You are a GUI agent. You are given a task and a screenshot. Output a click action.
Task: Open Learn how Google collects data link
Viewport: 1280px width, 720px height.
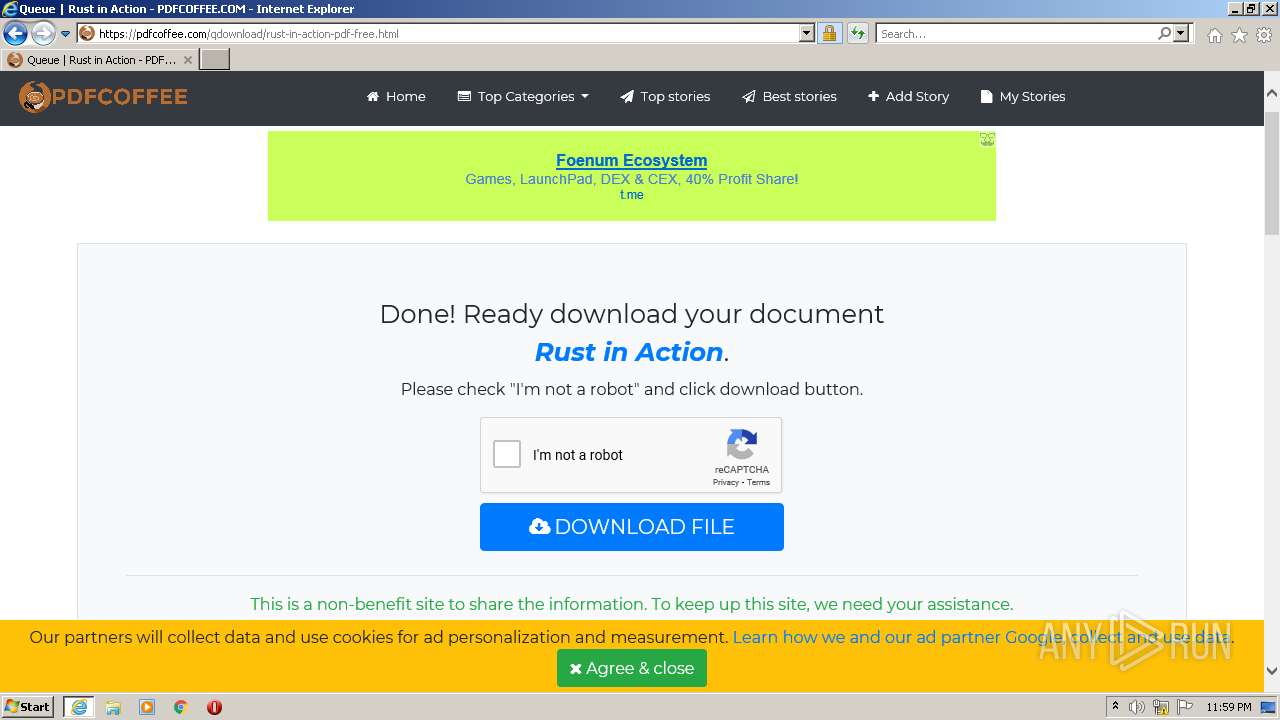pos(982,637)
